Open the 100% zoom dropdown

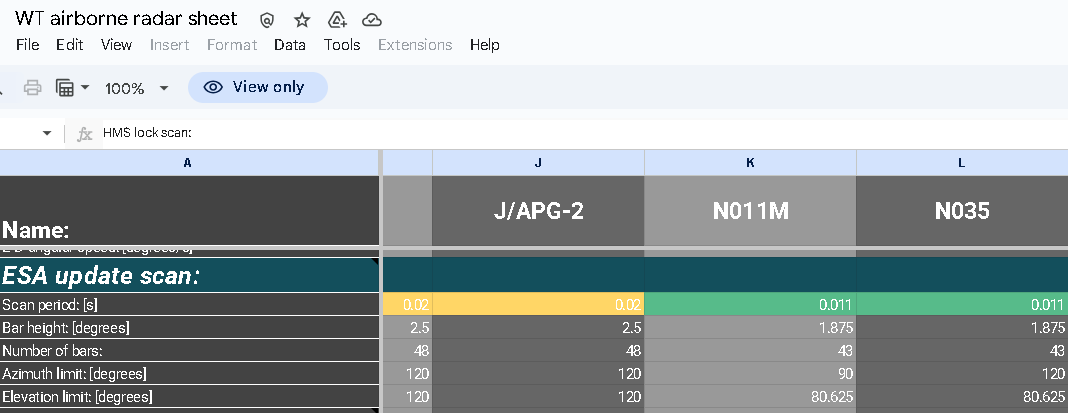136,88
